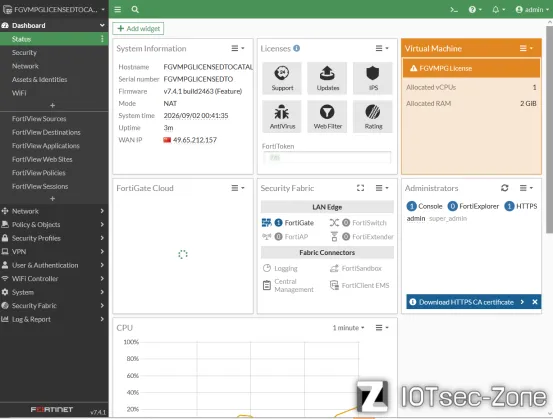Screen dimensions: 554x420
Task: Dismiss the HTTPS CA certificate banner
Action: pyautogui.click(x=535, y=302)
